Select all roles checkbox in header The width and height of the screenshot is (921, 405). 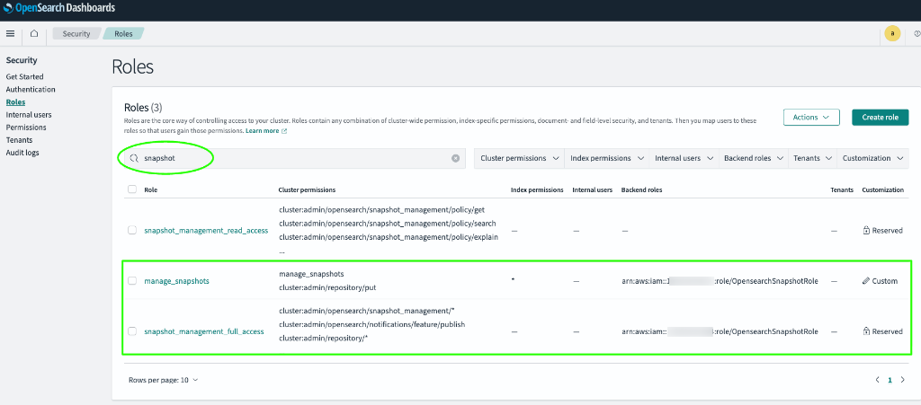(x=132, y=190)
